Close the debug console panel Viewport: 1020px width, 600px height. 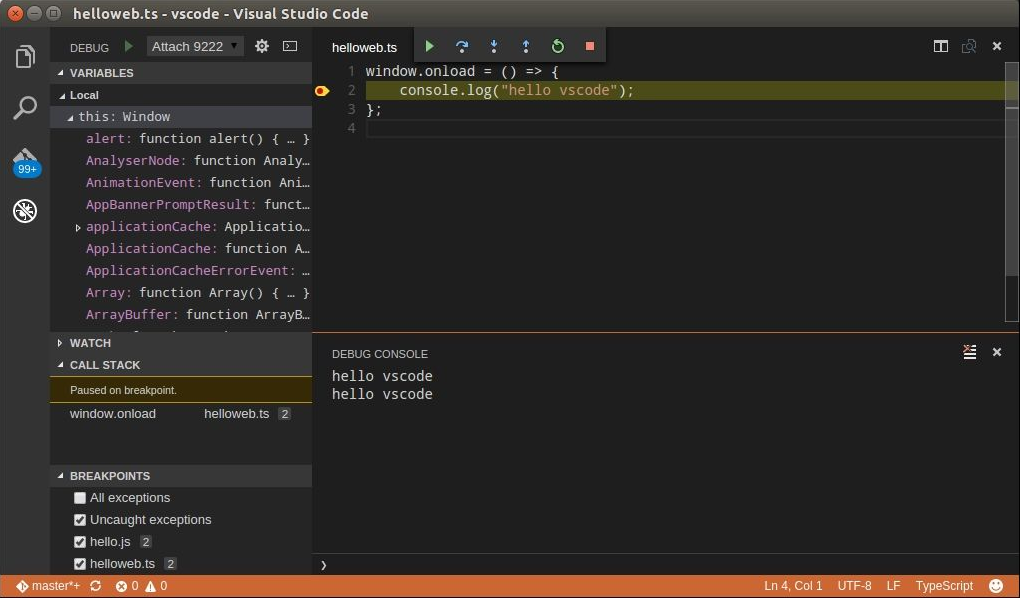point(997,352)
